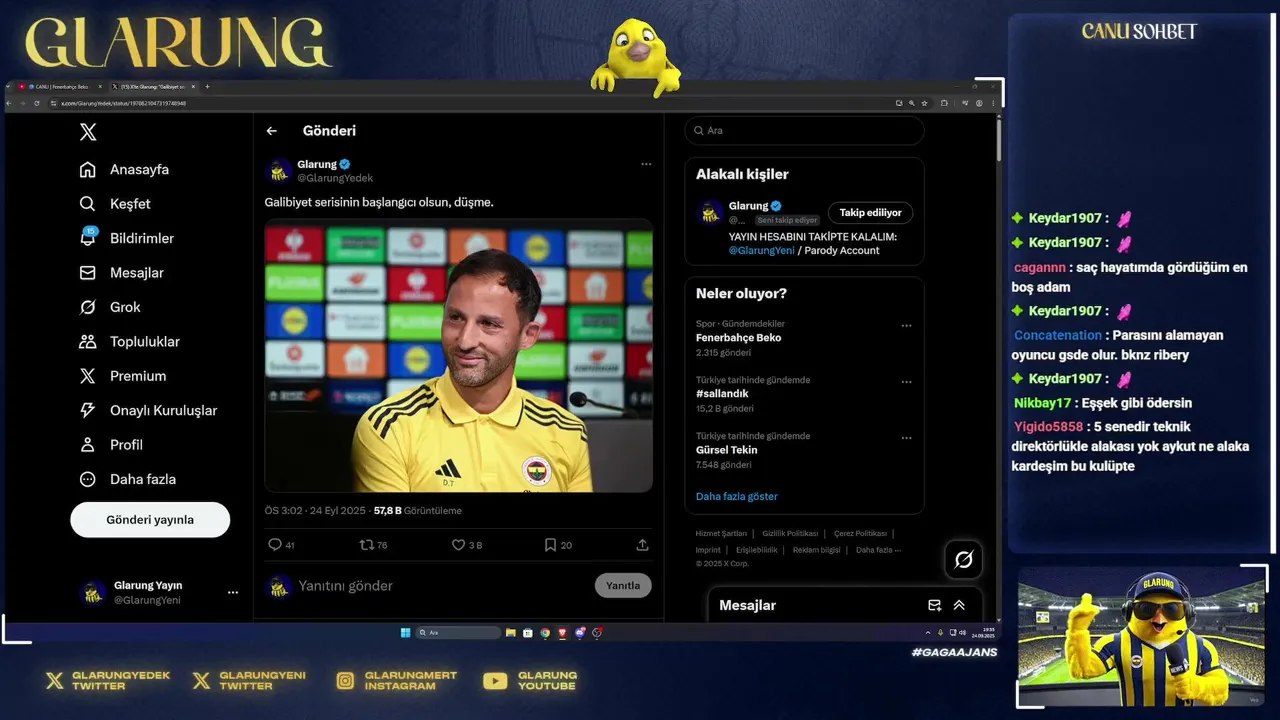Open the post photo of coach
Viewport: 1280px width, 720px height.
459,356
